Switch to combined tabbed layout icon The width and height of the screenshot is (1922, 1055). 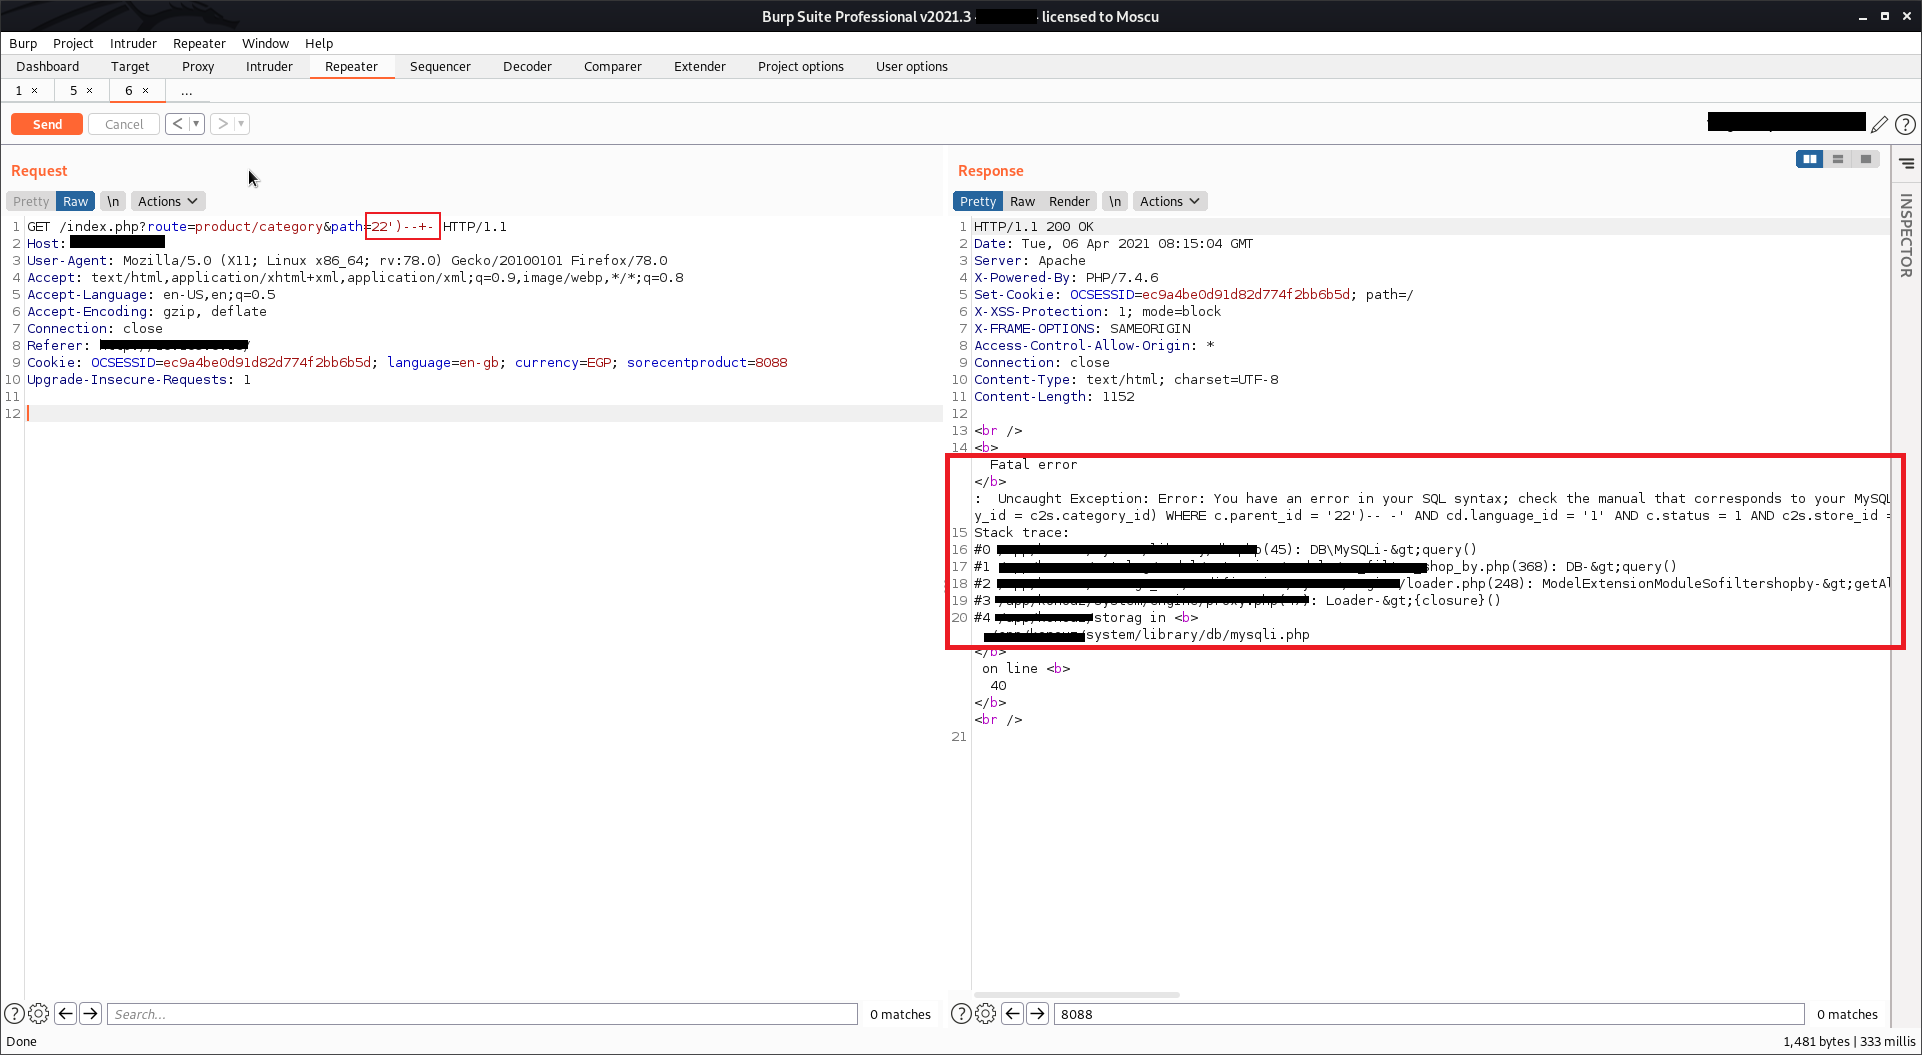coord(1866,159)
